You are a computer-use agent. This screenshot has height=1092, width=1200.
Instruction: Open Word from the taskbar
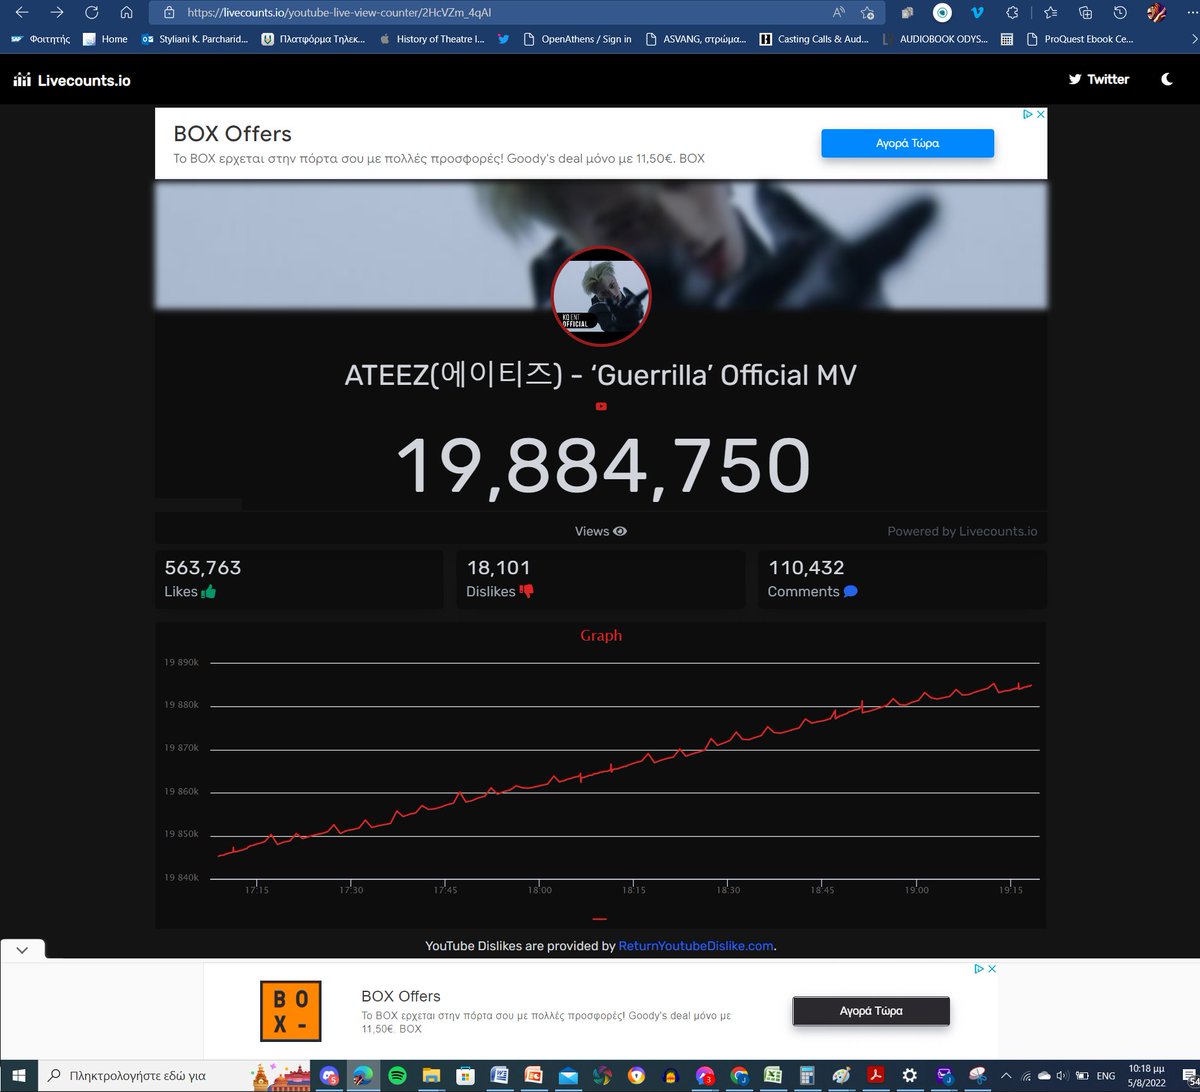(x=499, y=1076)
